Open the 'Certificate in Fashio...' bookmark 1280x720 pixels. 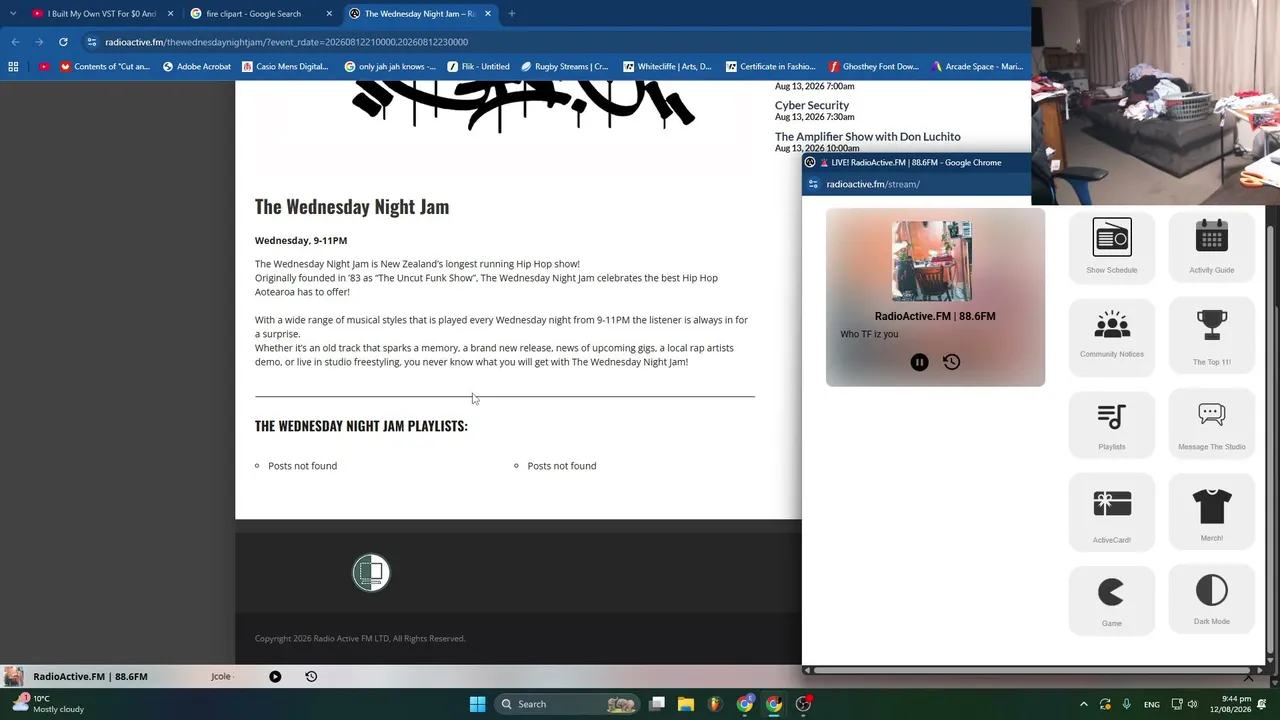(x=771, y=67)
